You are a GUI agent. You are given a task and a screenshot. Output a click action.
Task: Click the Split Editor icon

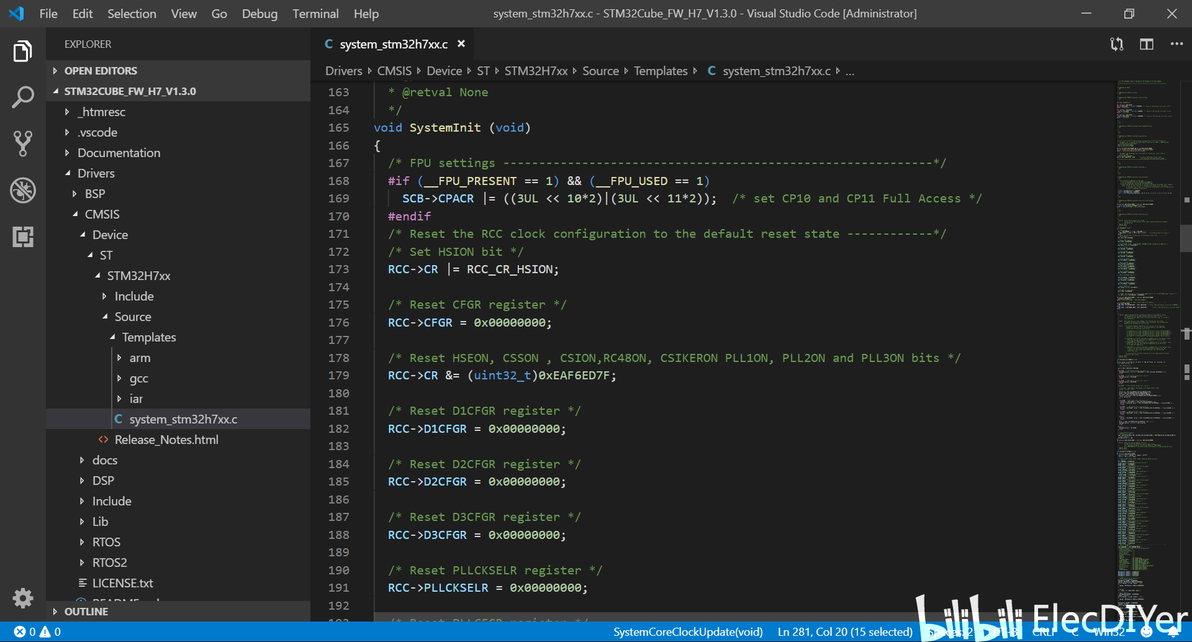(1146, 44)
